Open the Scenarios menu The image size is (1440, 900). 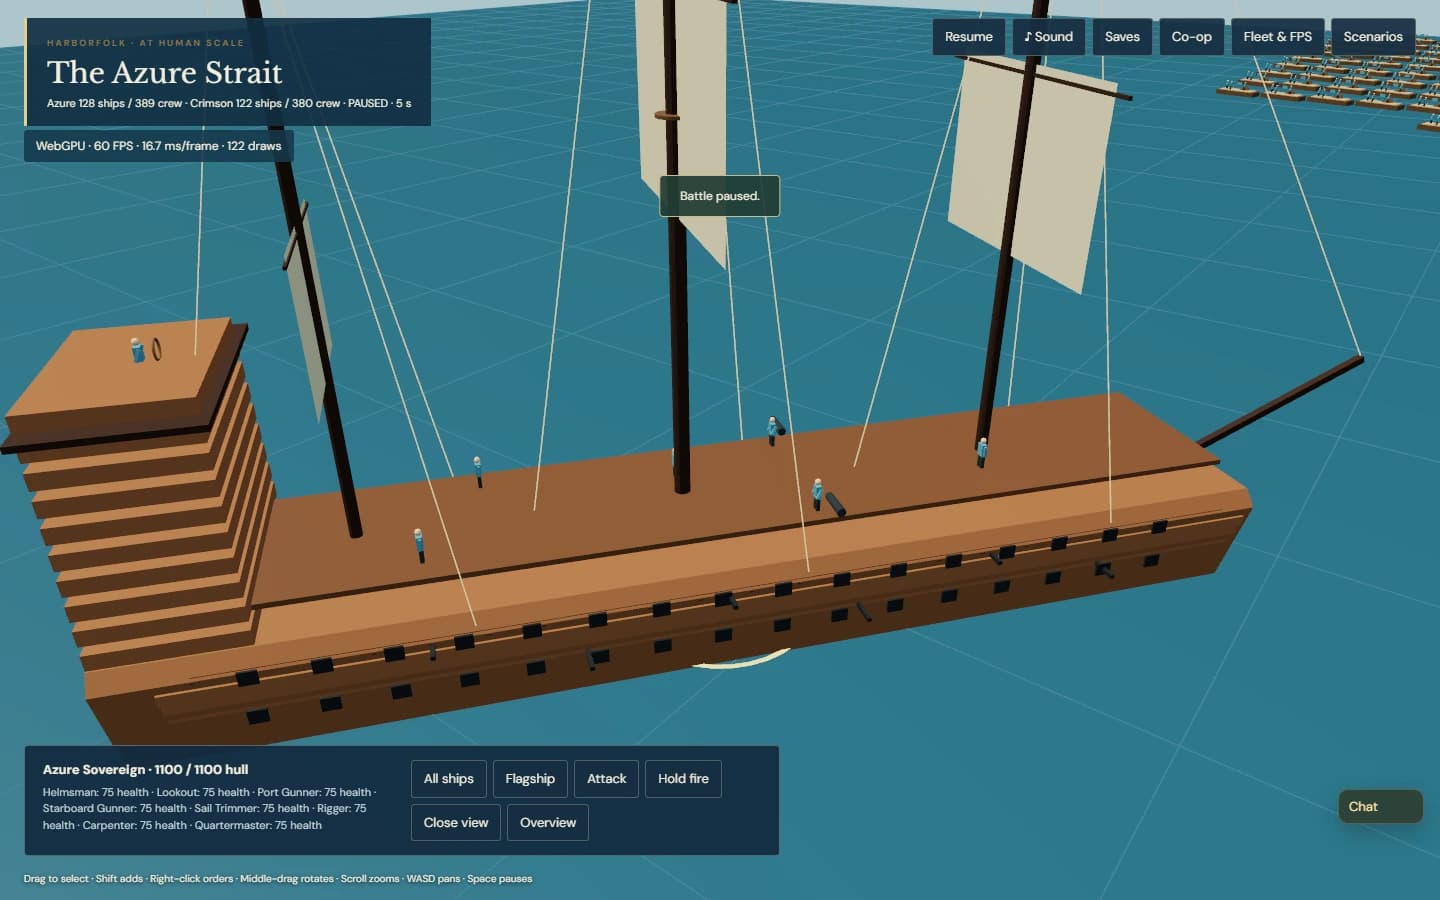click(x=1372, y=37)
